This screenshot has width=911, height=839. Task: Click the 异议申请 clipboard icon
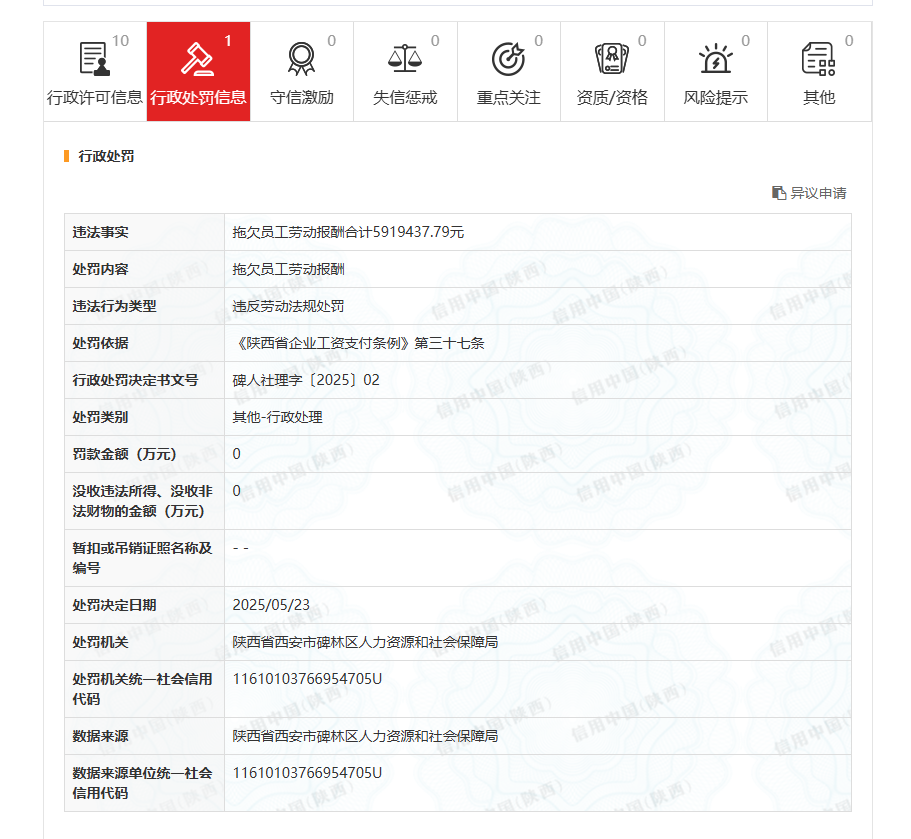click(x=779, y=193)
